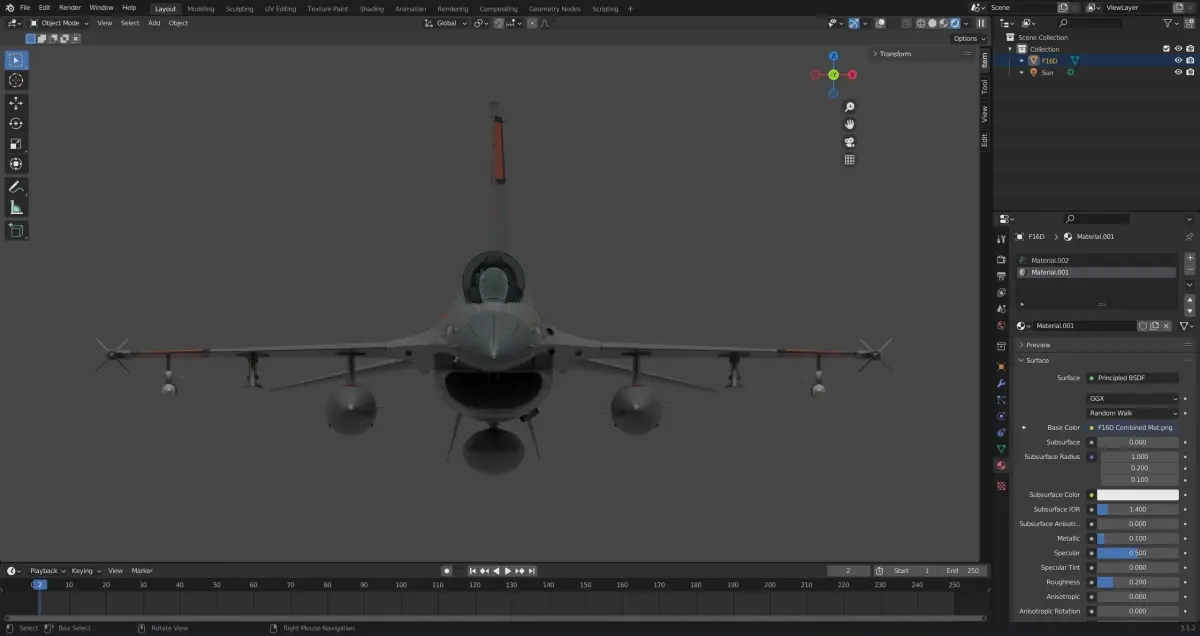Image resolution: width=1200 pixels, height=636 pixels.
Task: Switch to the Shading workspace tab
Action: coord(371,9)
